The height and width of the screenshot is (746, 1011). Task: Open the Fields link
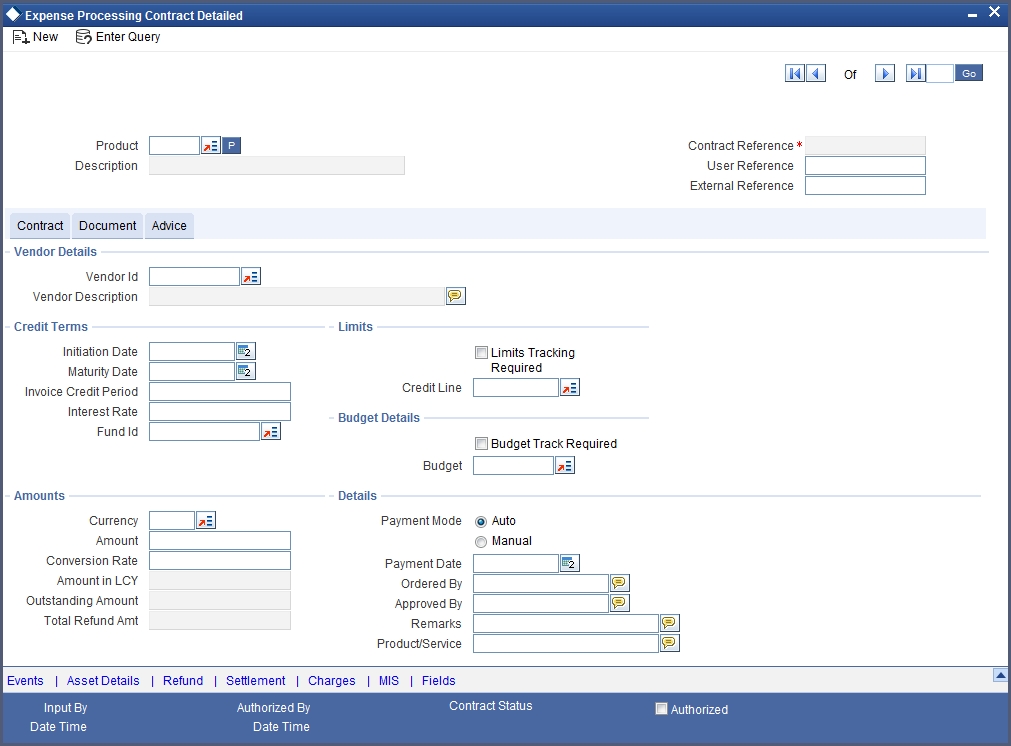pyautogui.click(x=438, y=681)
